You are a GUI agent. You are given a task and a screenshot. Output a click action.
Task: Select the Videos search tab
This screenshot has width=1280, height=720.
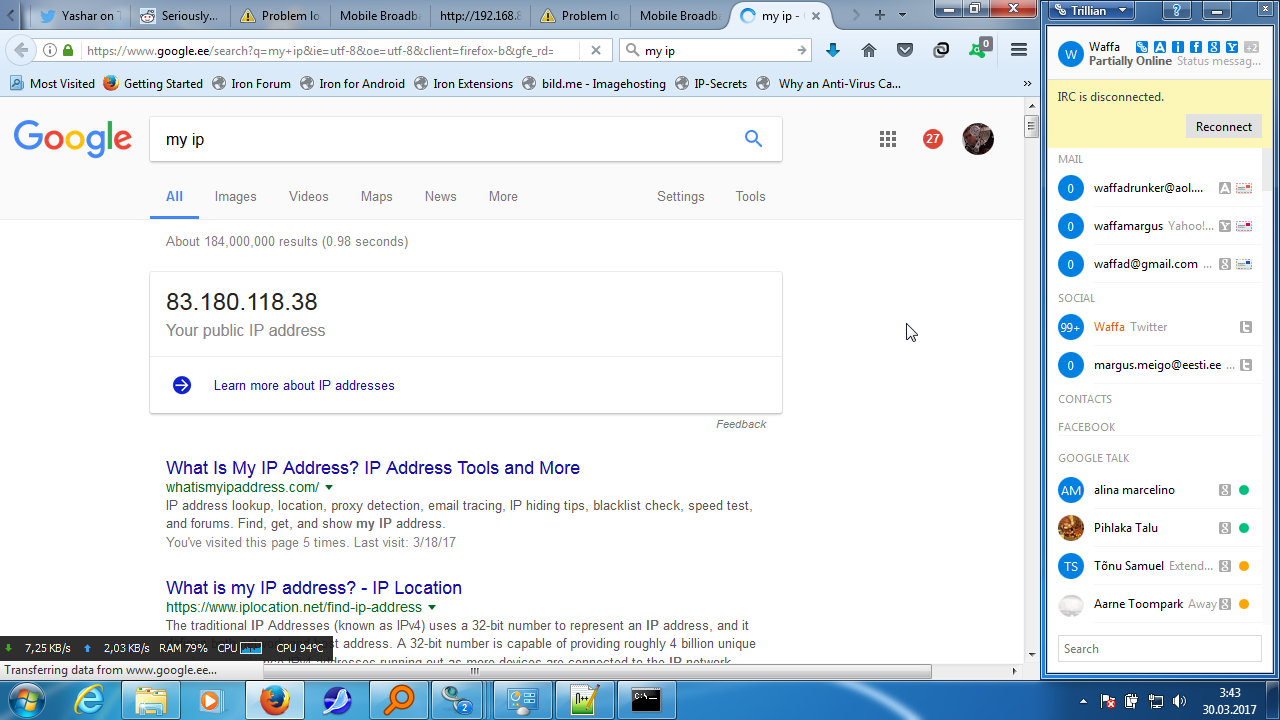309,197
